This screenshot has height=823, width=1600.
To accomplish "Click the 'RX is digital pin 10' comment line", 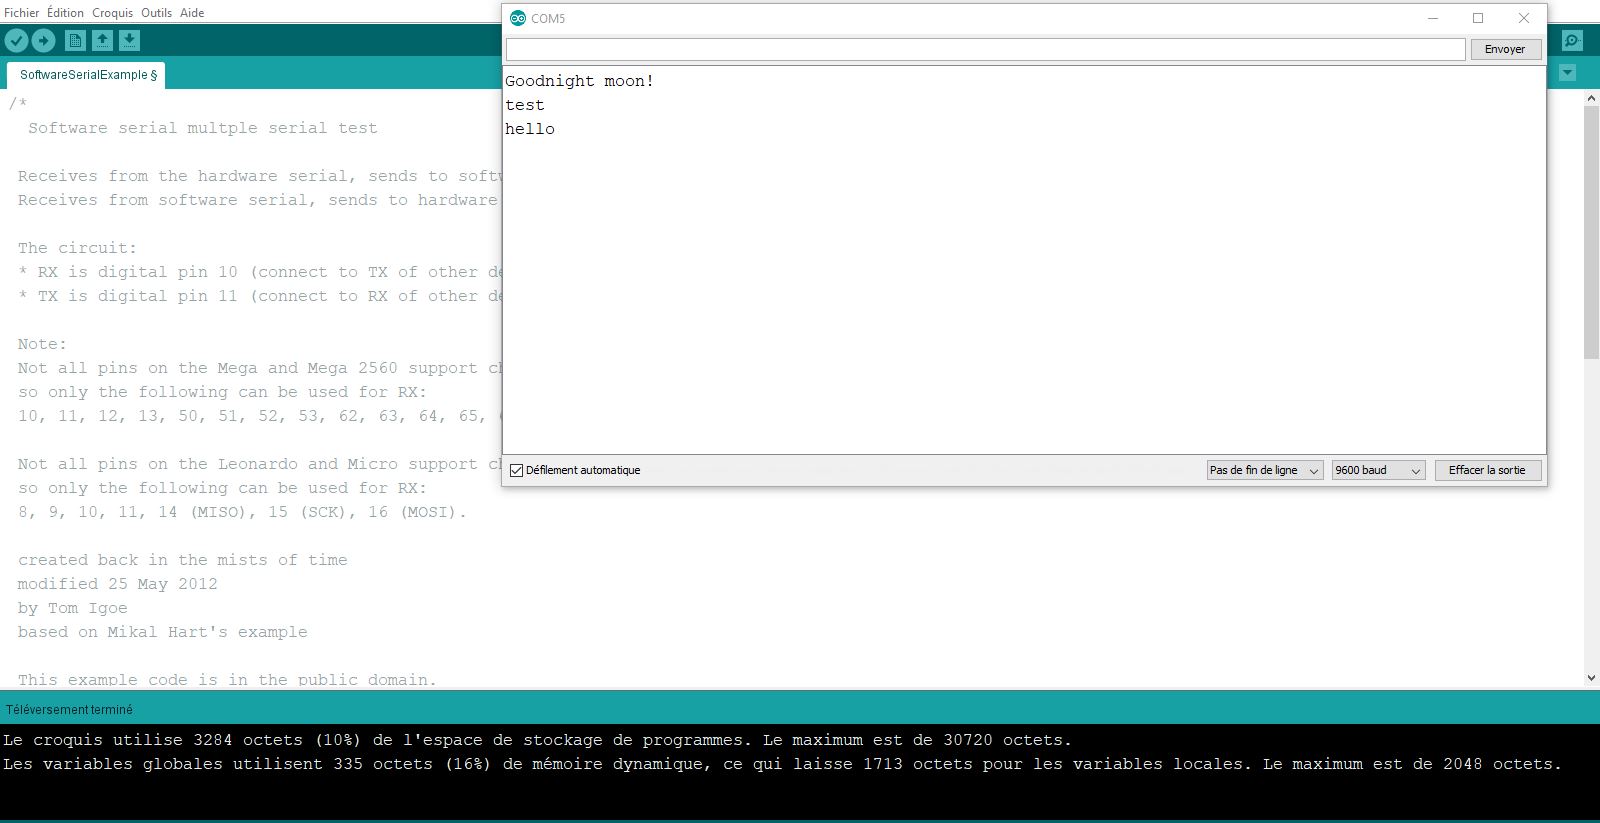I will coord(260,272).
